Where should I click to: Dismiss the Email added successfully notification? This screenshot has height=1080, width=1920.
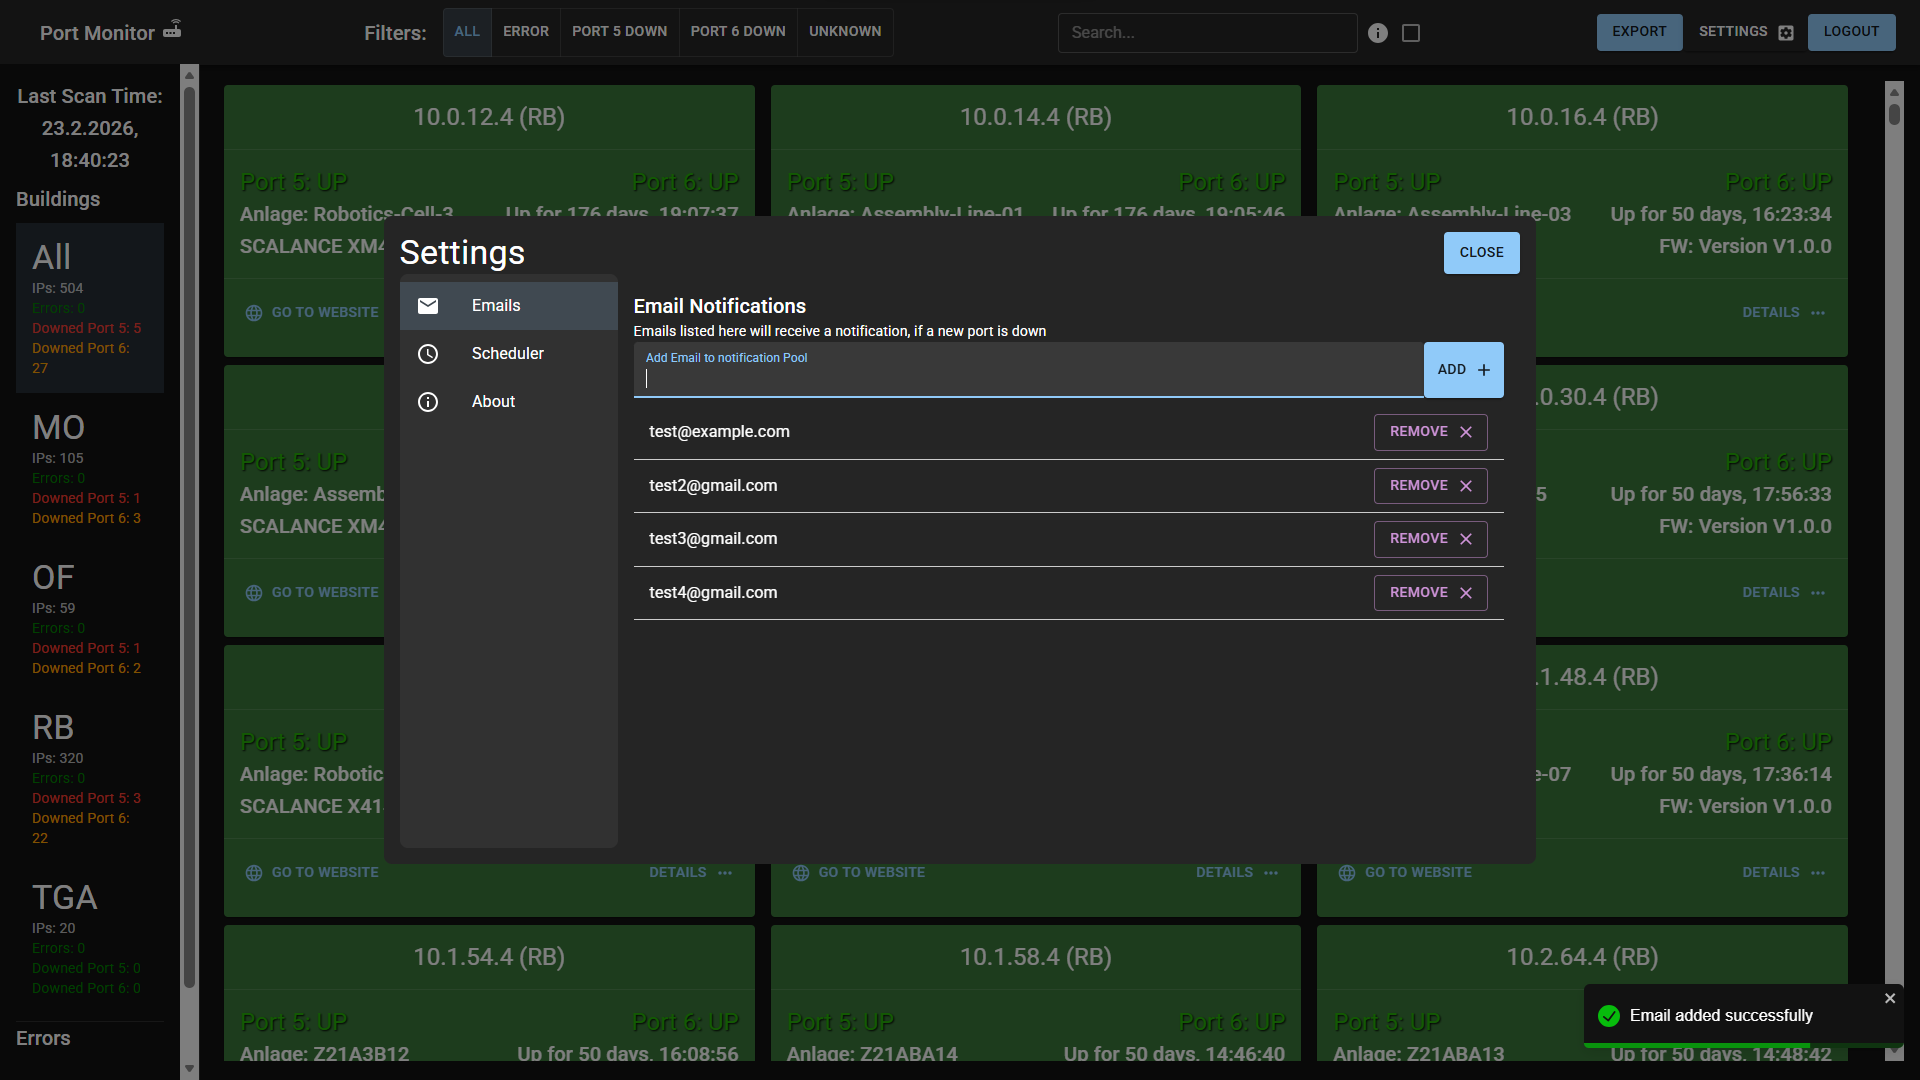point(1890,997)
